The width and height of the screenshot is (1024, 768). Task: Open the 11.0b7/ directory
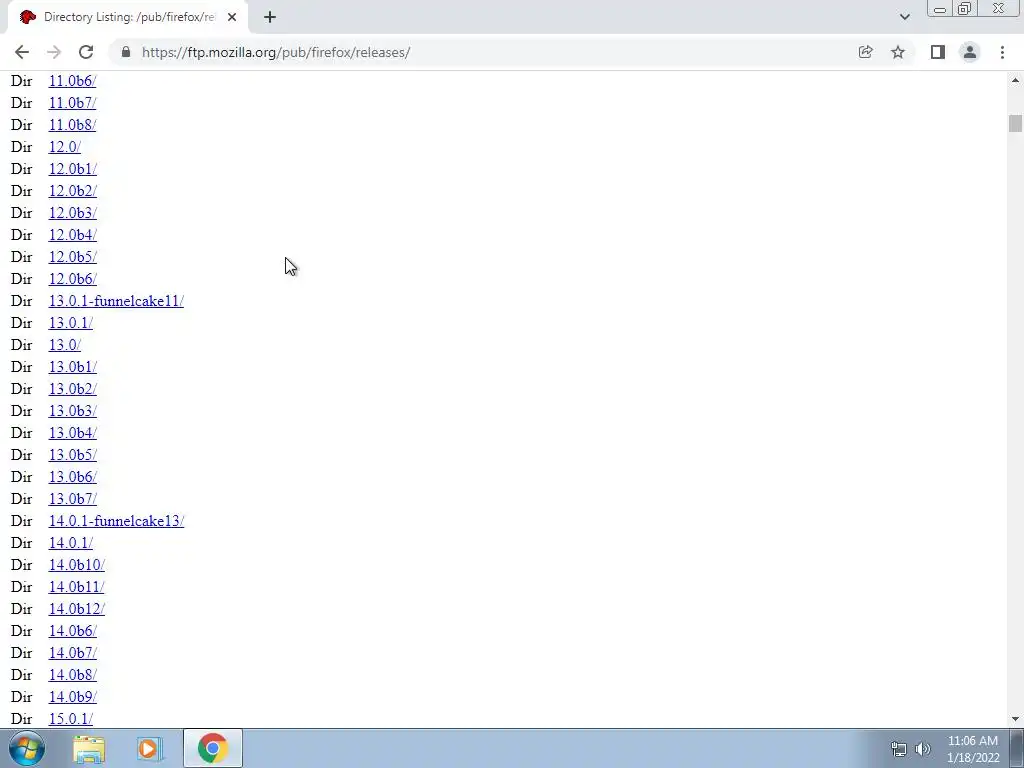(x=72, y=103)
